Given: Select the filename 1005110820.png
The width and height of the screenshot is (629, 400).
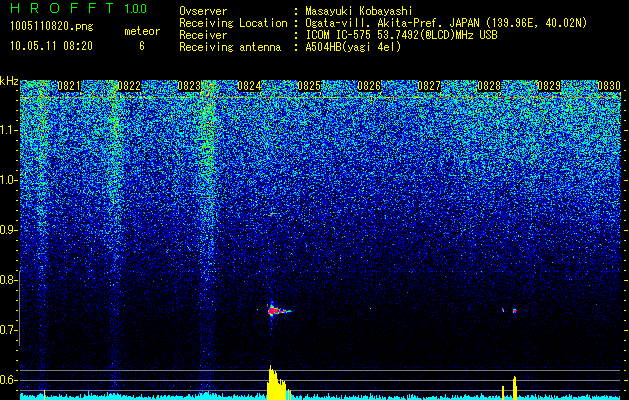Looking at the screenshot, I should click(x=52, y=27).
